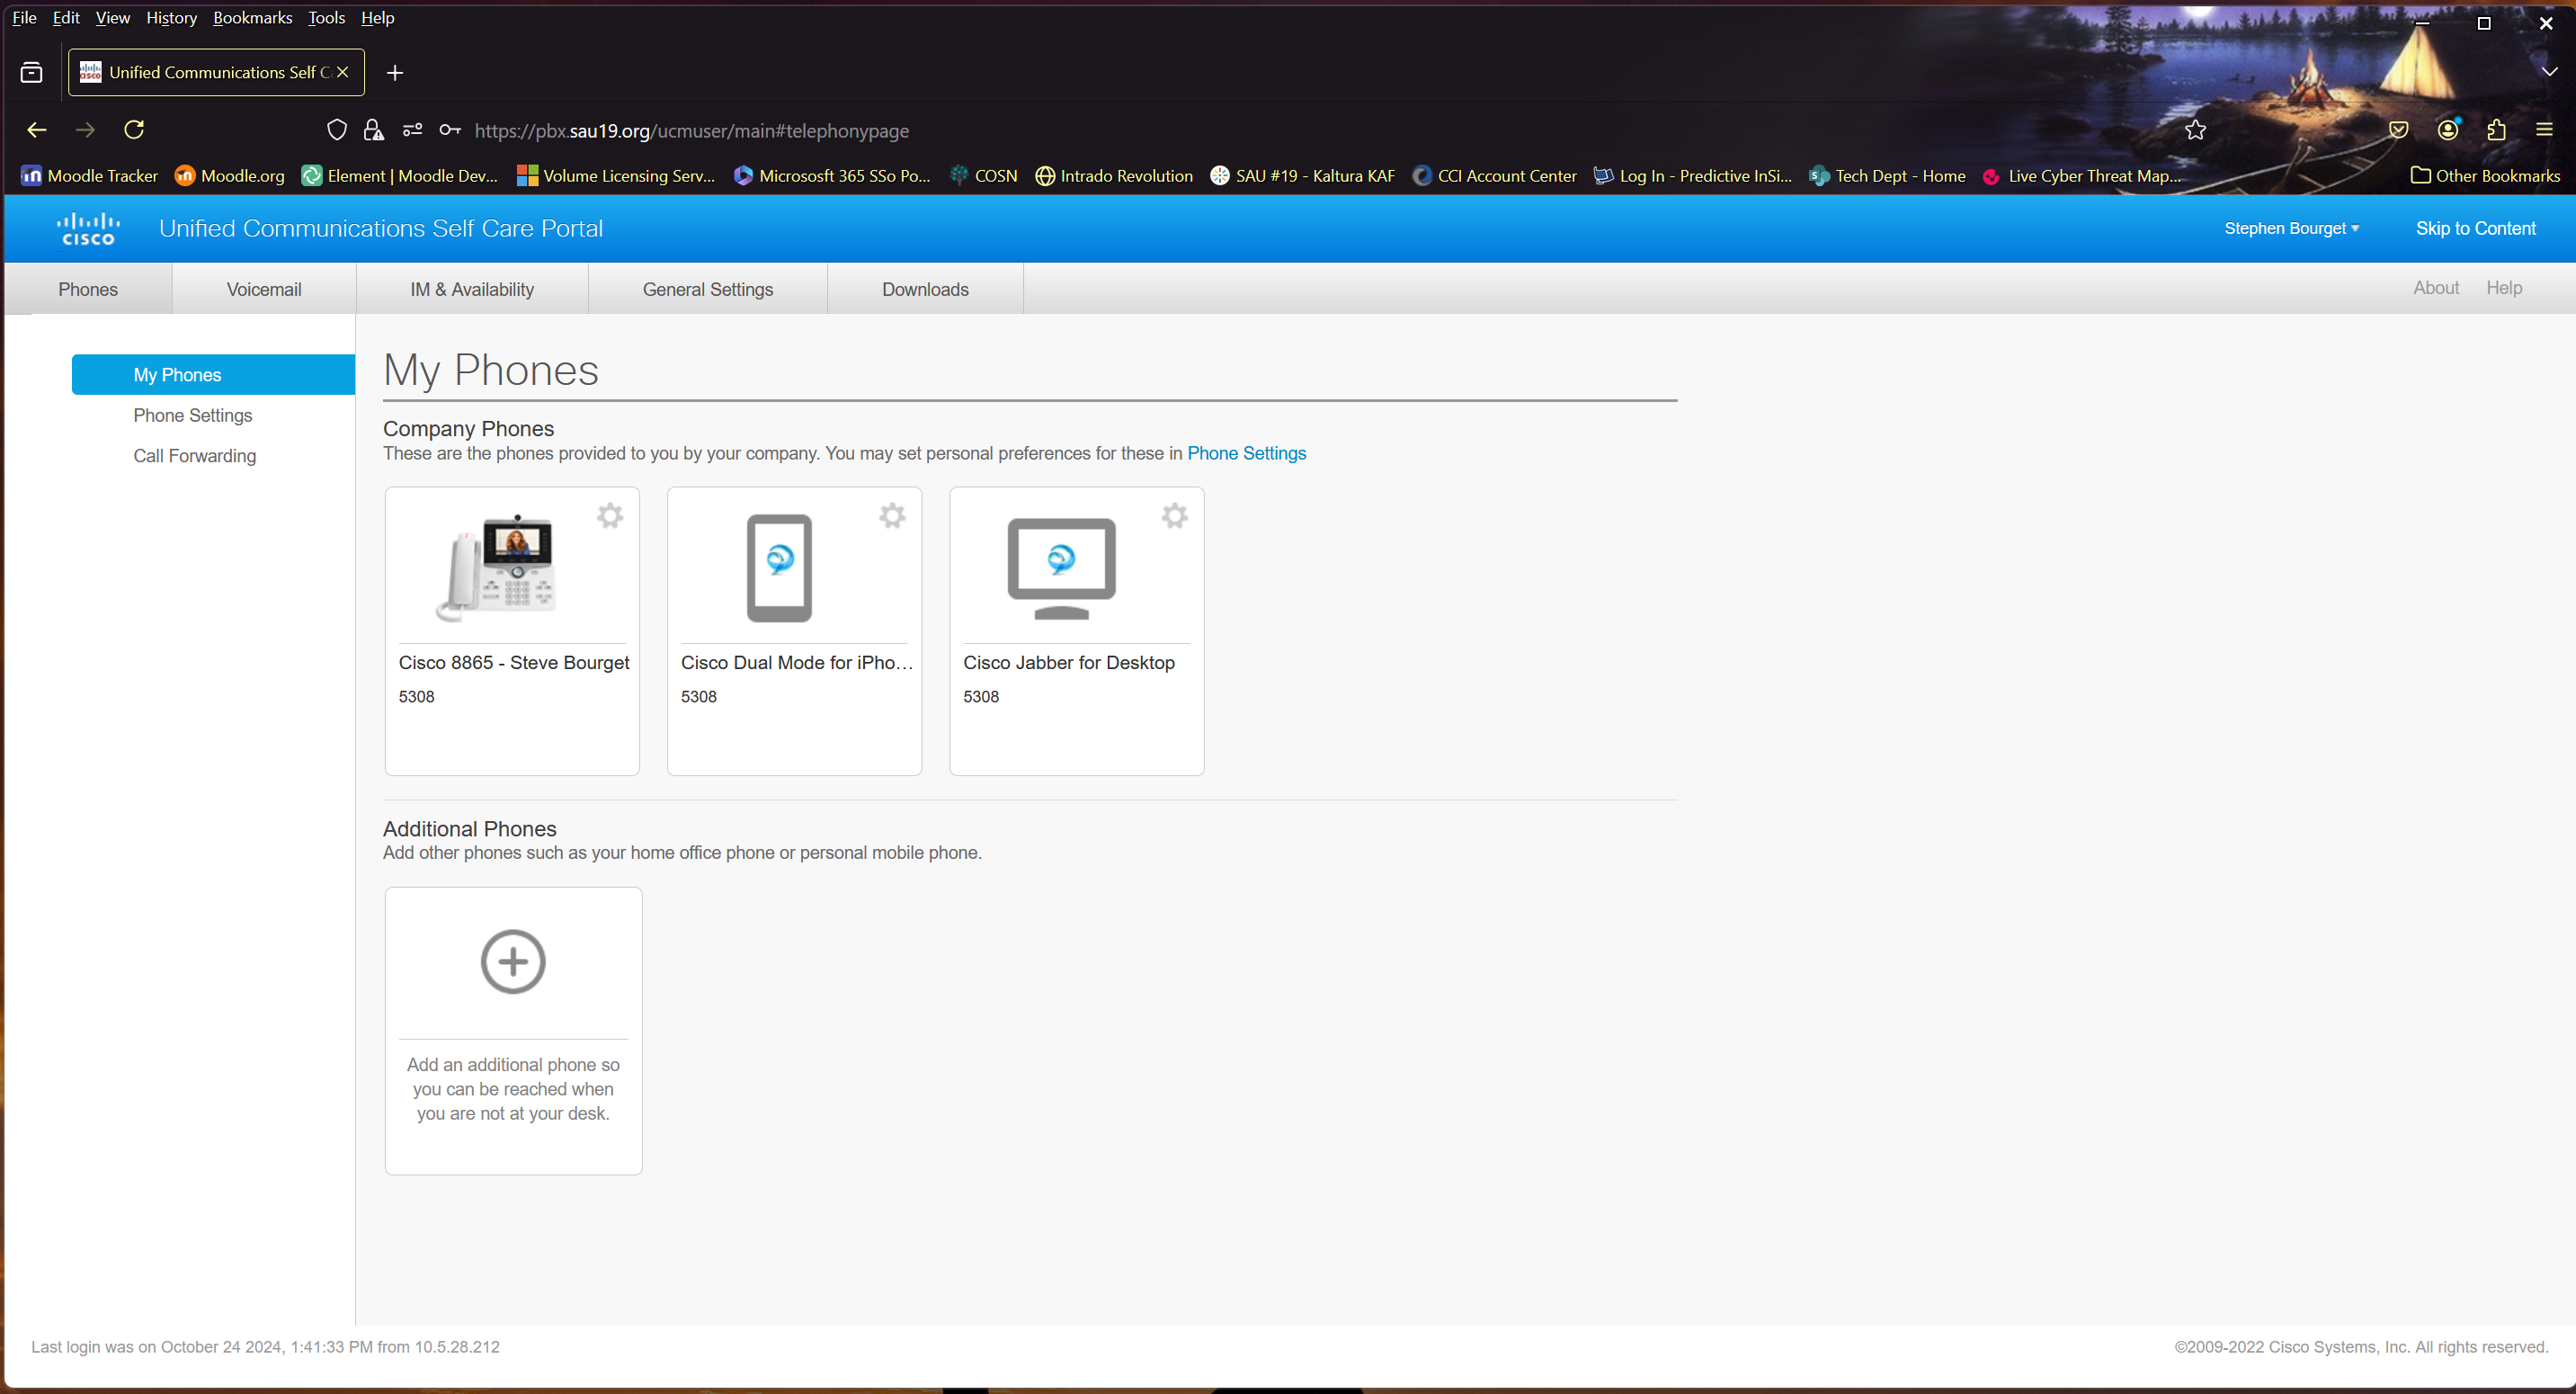Open SAU #19 Kaltura KAF bookmark
The width and height of the screenshot is (2576, 1394).
point(1302,176)
